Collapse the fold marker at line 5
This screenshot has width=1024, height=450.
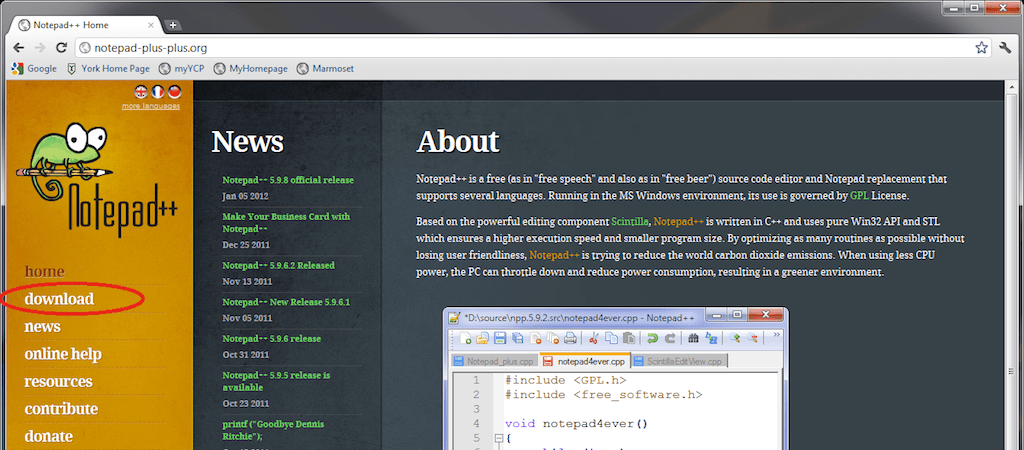pos(498,438)
